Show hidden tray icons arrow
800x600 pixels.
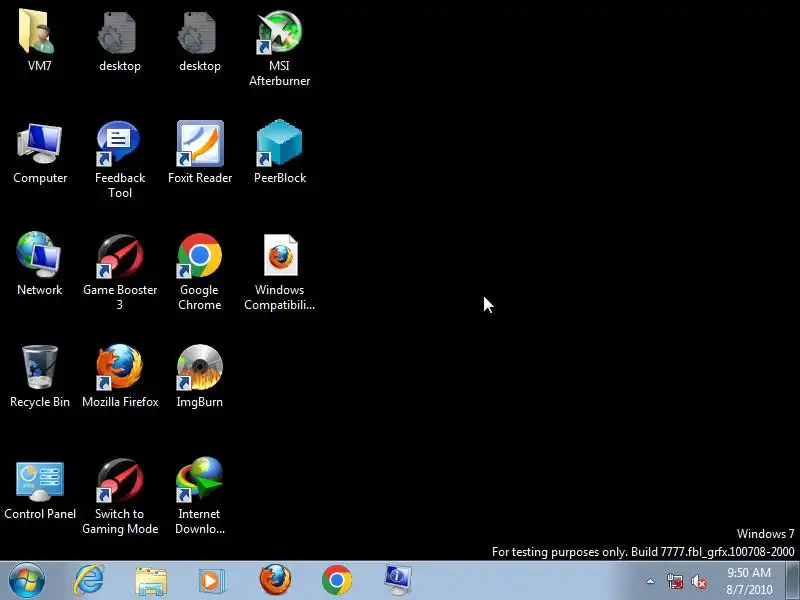pos(651,581)
